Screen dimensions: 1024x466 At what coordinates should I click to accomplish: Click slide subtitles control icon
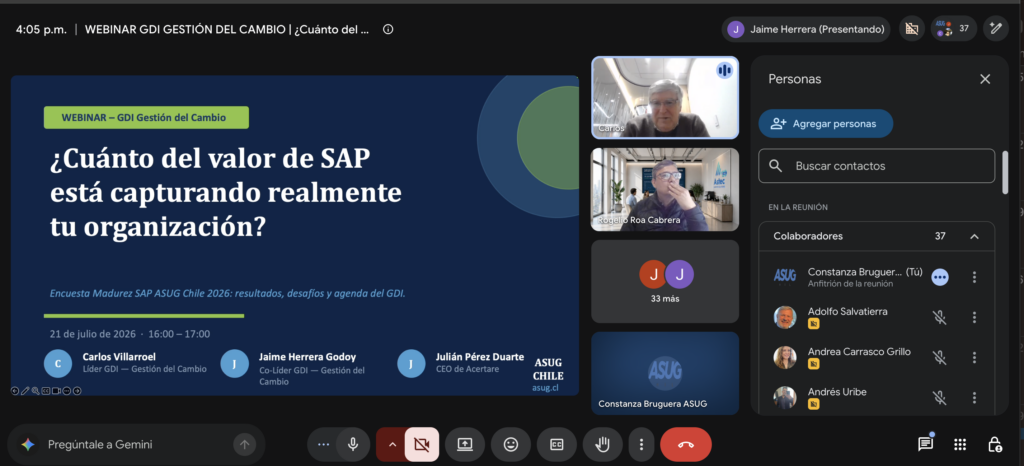(46, 391)
